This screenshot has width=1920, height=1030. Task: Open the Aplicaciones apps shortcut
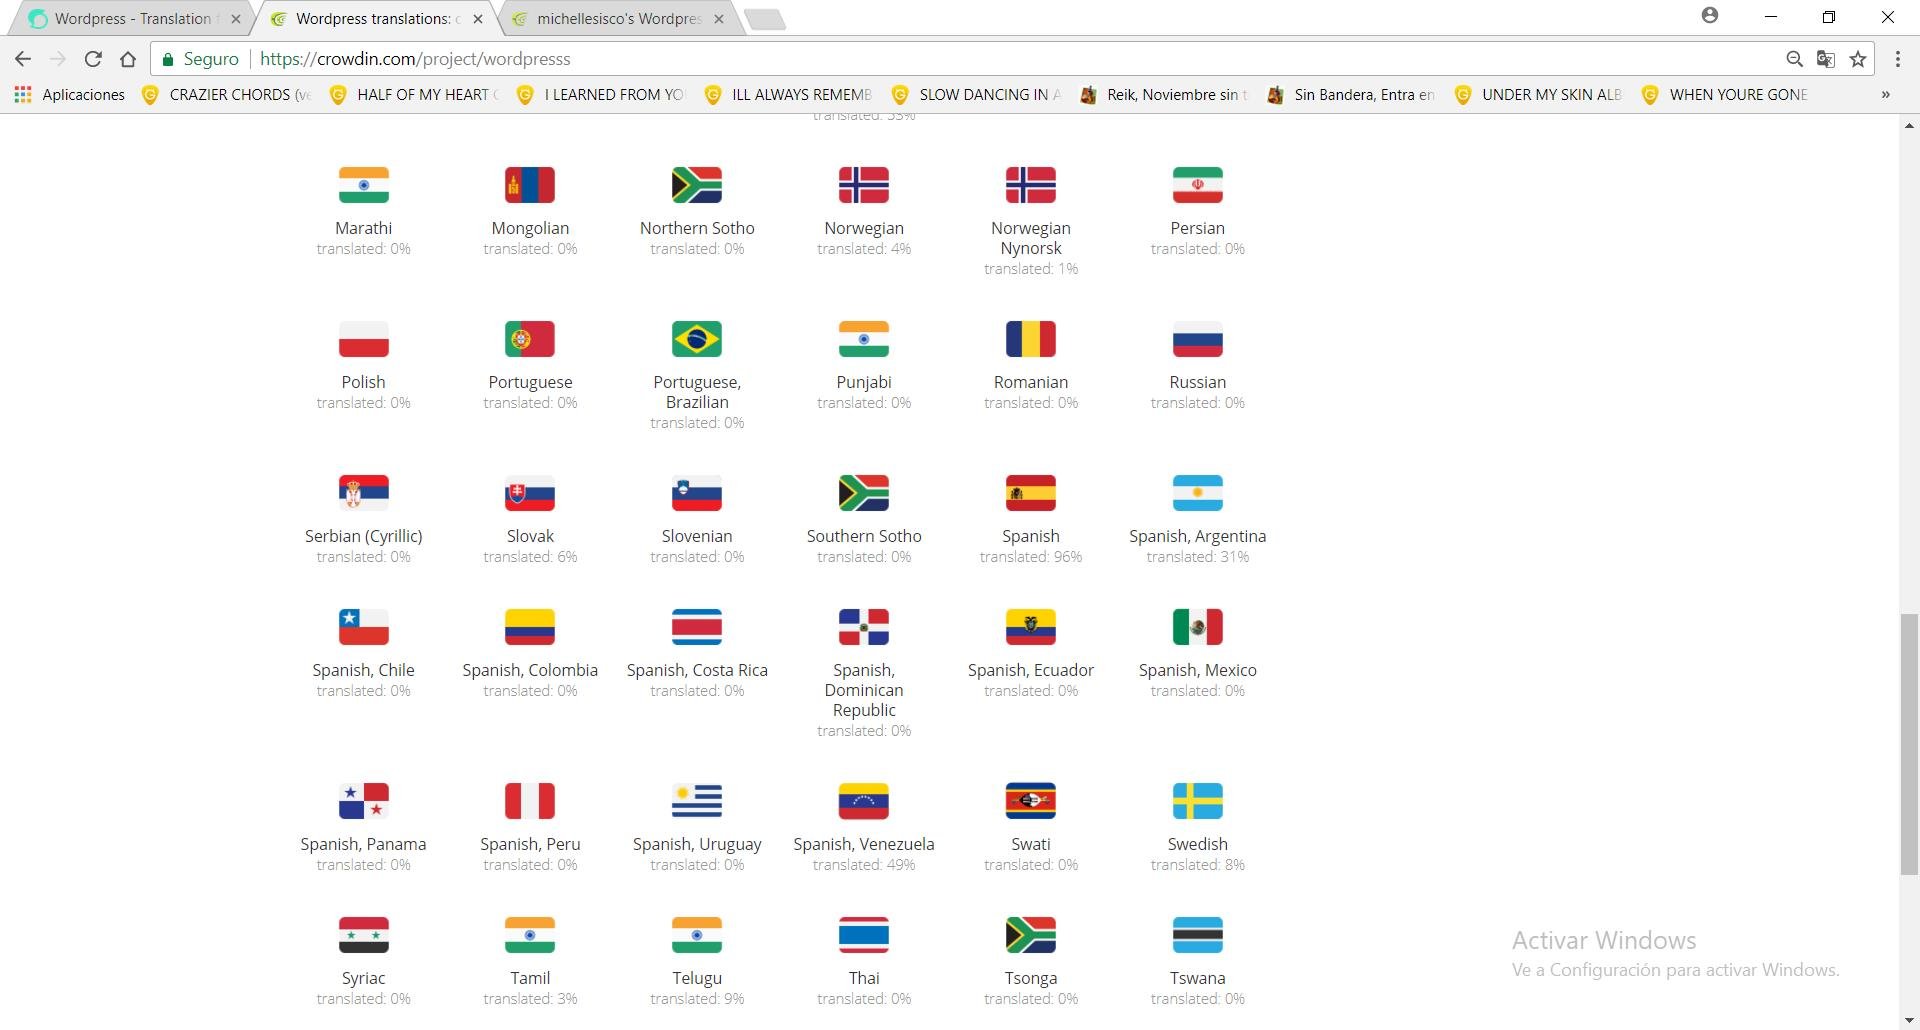pos(70,94)
